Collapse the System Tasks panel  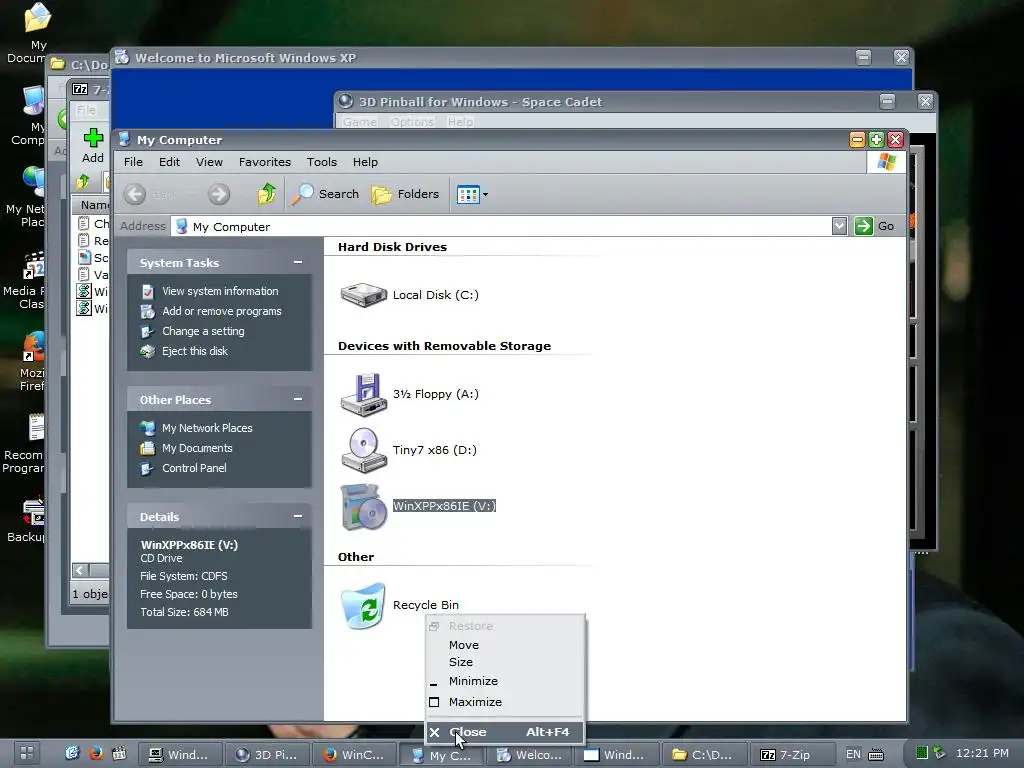298,263
